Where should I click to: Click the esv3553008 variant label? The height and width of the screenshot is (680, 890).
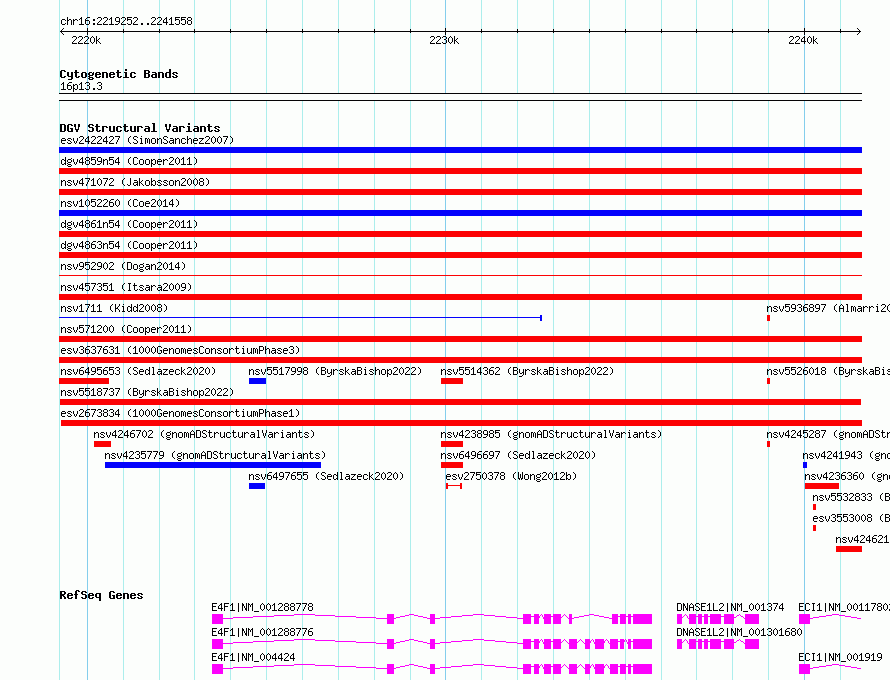click(x=851, y=518)
